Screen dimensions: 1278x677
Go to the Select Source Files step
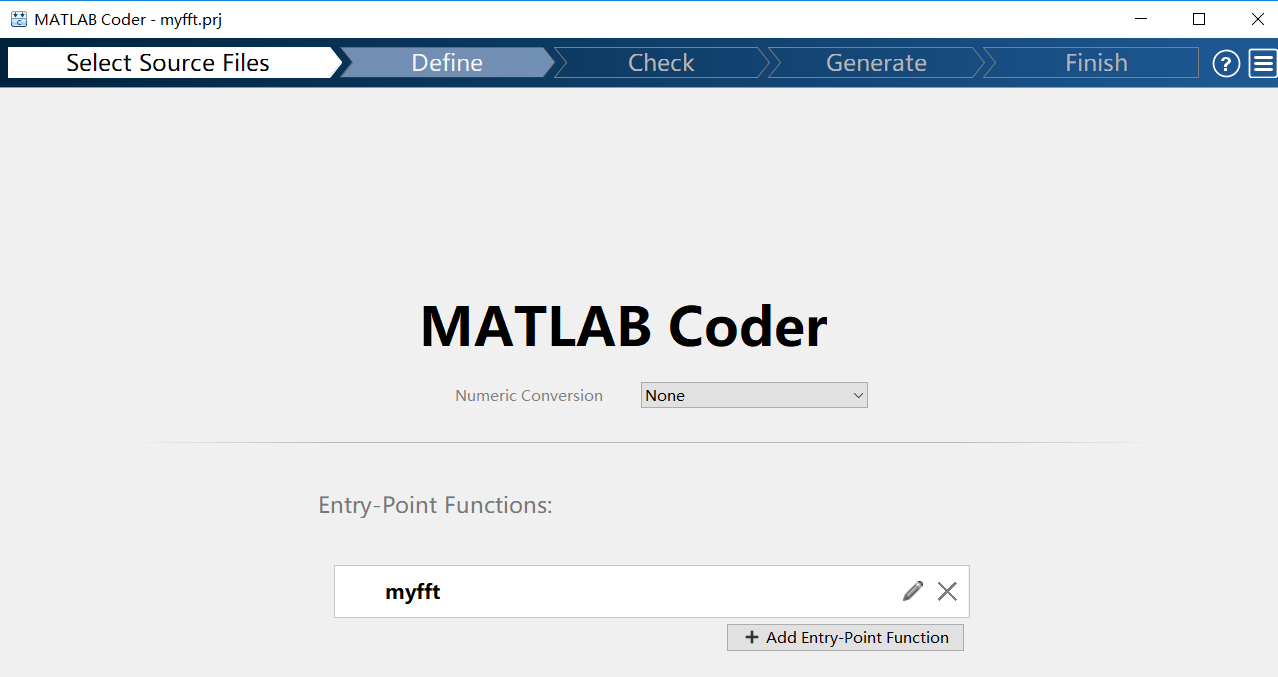[x=168, y=63]
